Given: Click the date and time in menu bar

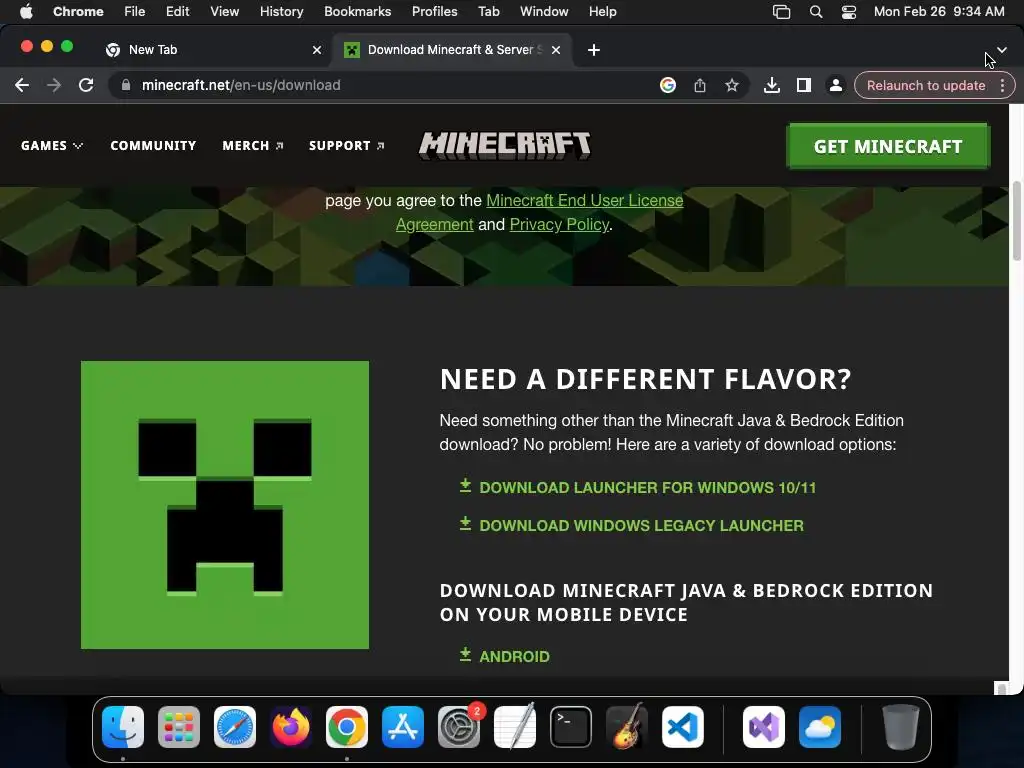Looking at the screenshot, I should pos(938,11).
